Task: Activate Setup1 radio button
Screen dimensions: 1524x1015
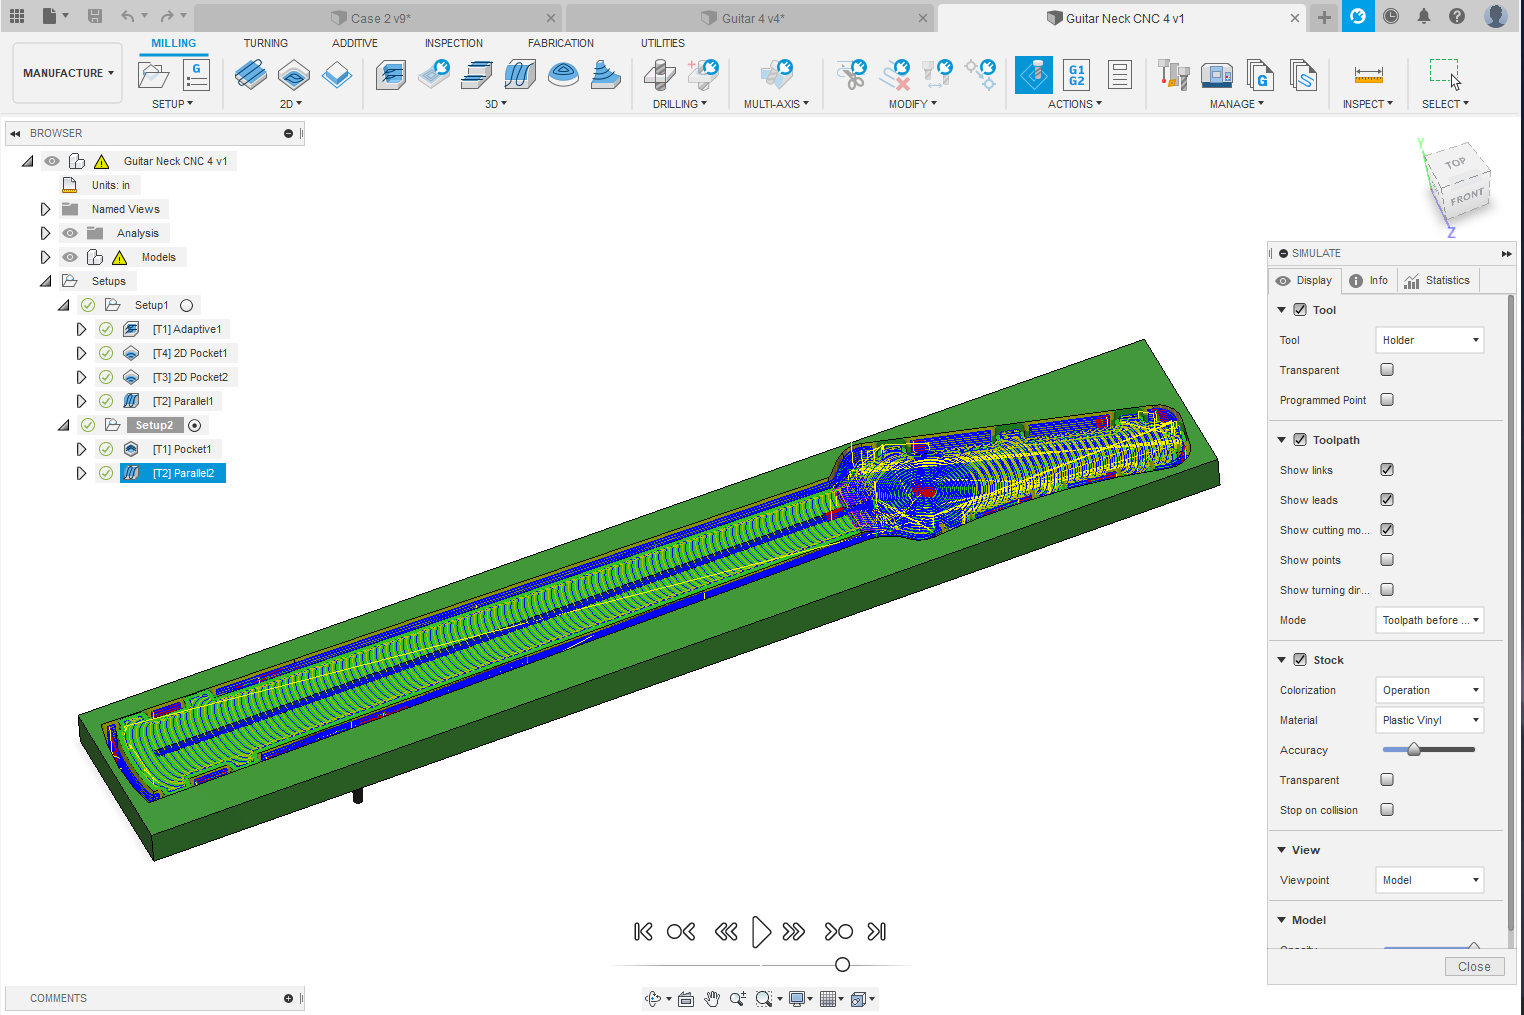Action: [x=186, y=305]
